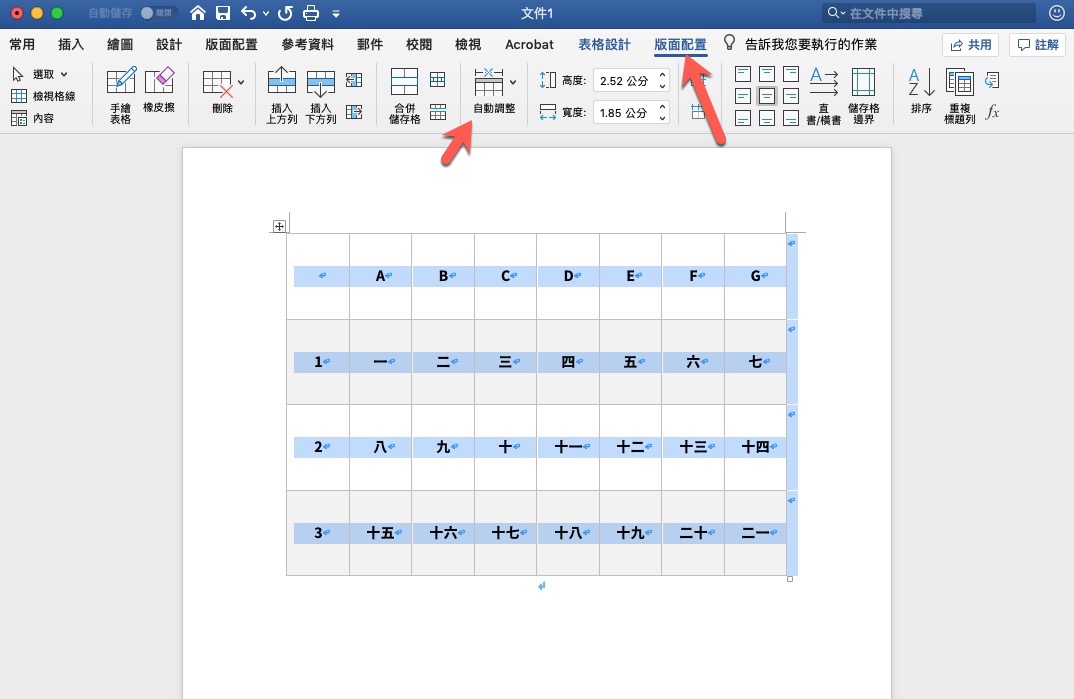Screen dimensions: 1074x699
Task: Open the 校閱 ribbon tab
Action: tap(418, 44)
